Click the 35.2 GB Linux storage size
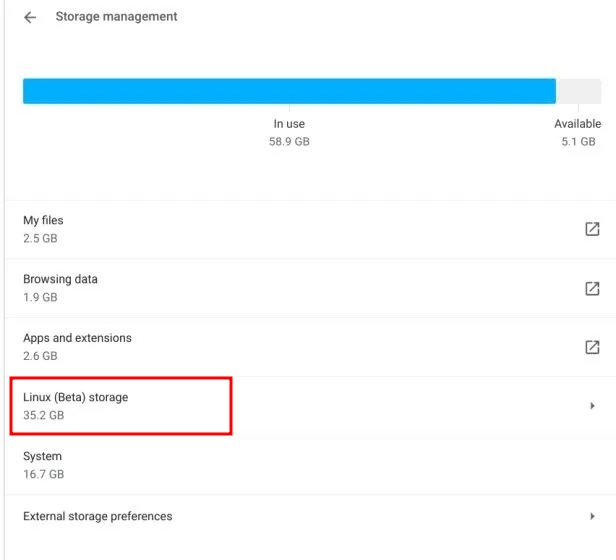The width and height of the screenshot is (616, 560). [x=43, y=415]
